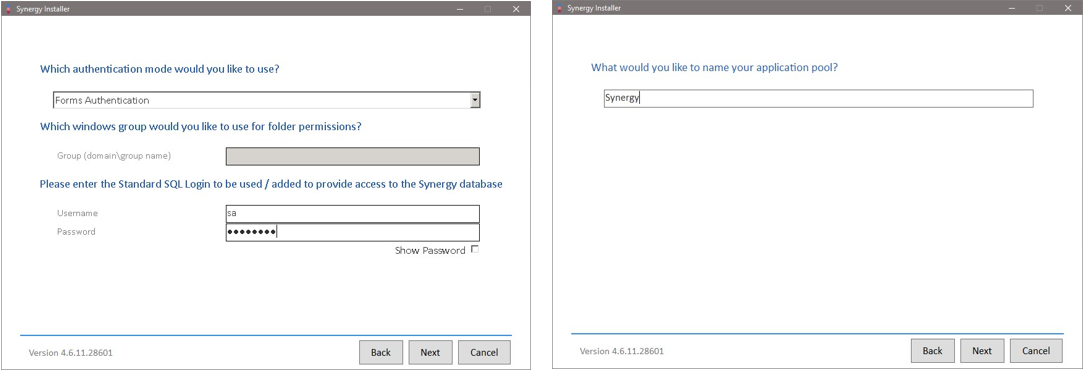Click the Show Password label text
The width and height of the screenshot is (1085, 371).
430,251
